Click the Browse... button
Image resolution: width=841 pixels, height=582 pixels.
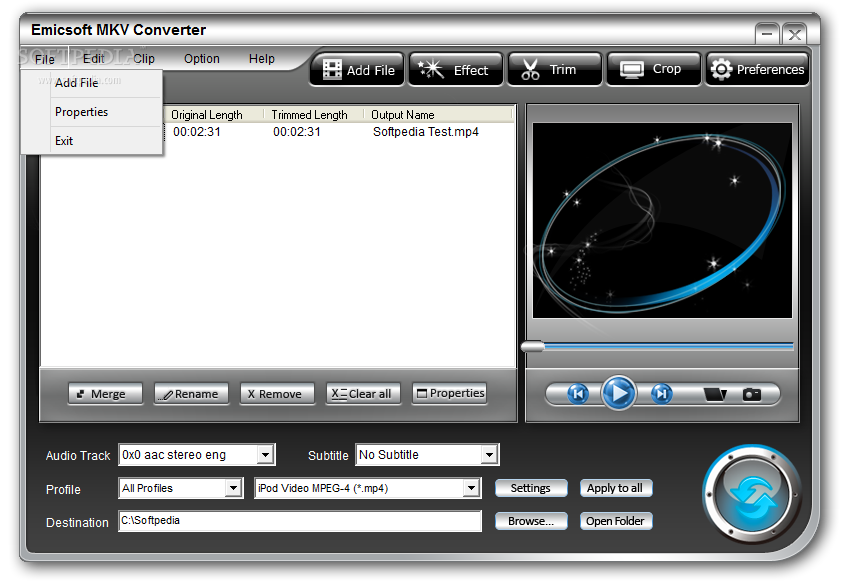click(x=530, y=521)
